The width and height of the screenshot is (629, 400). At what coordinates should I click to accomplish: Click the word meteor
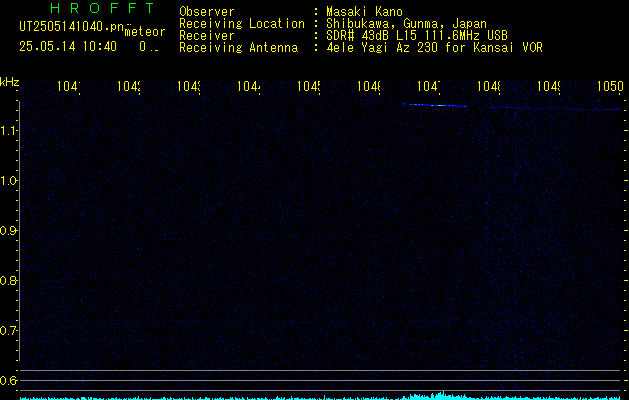145,32
